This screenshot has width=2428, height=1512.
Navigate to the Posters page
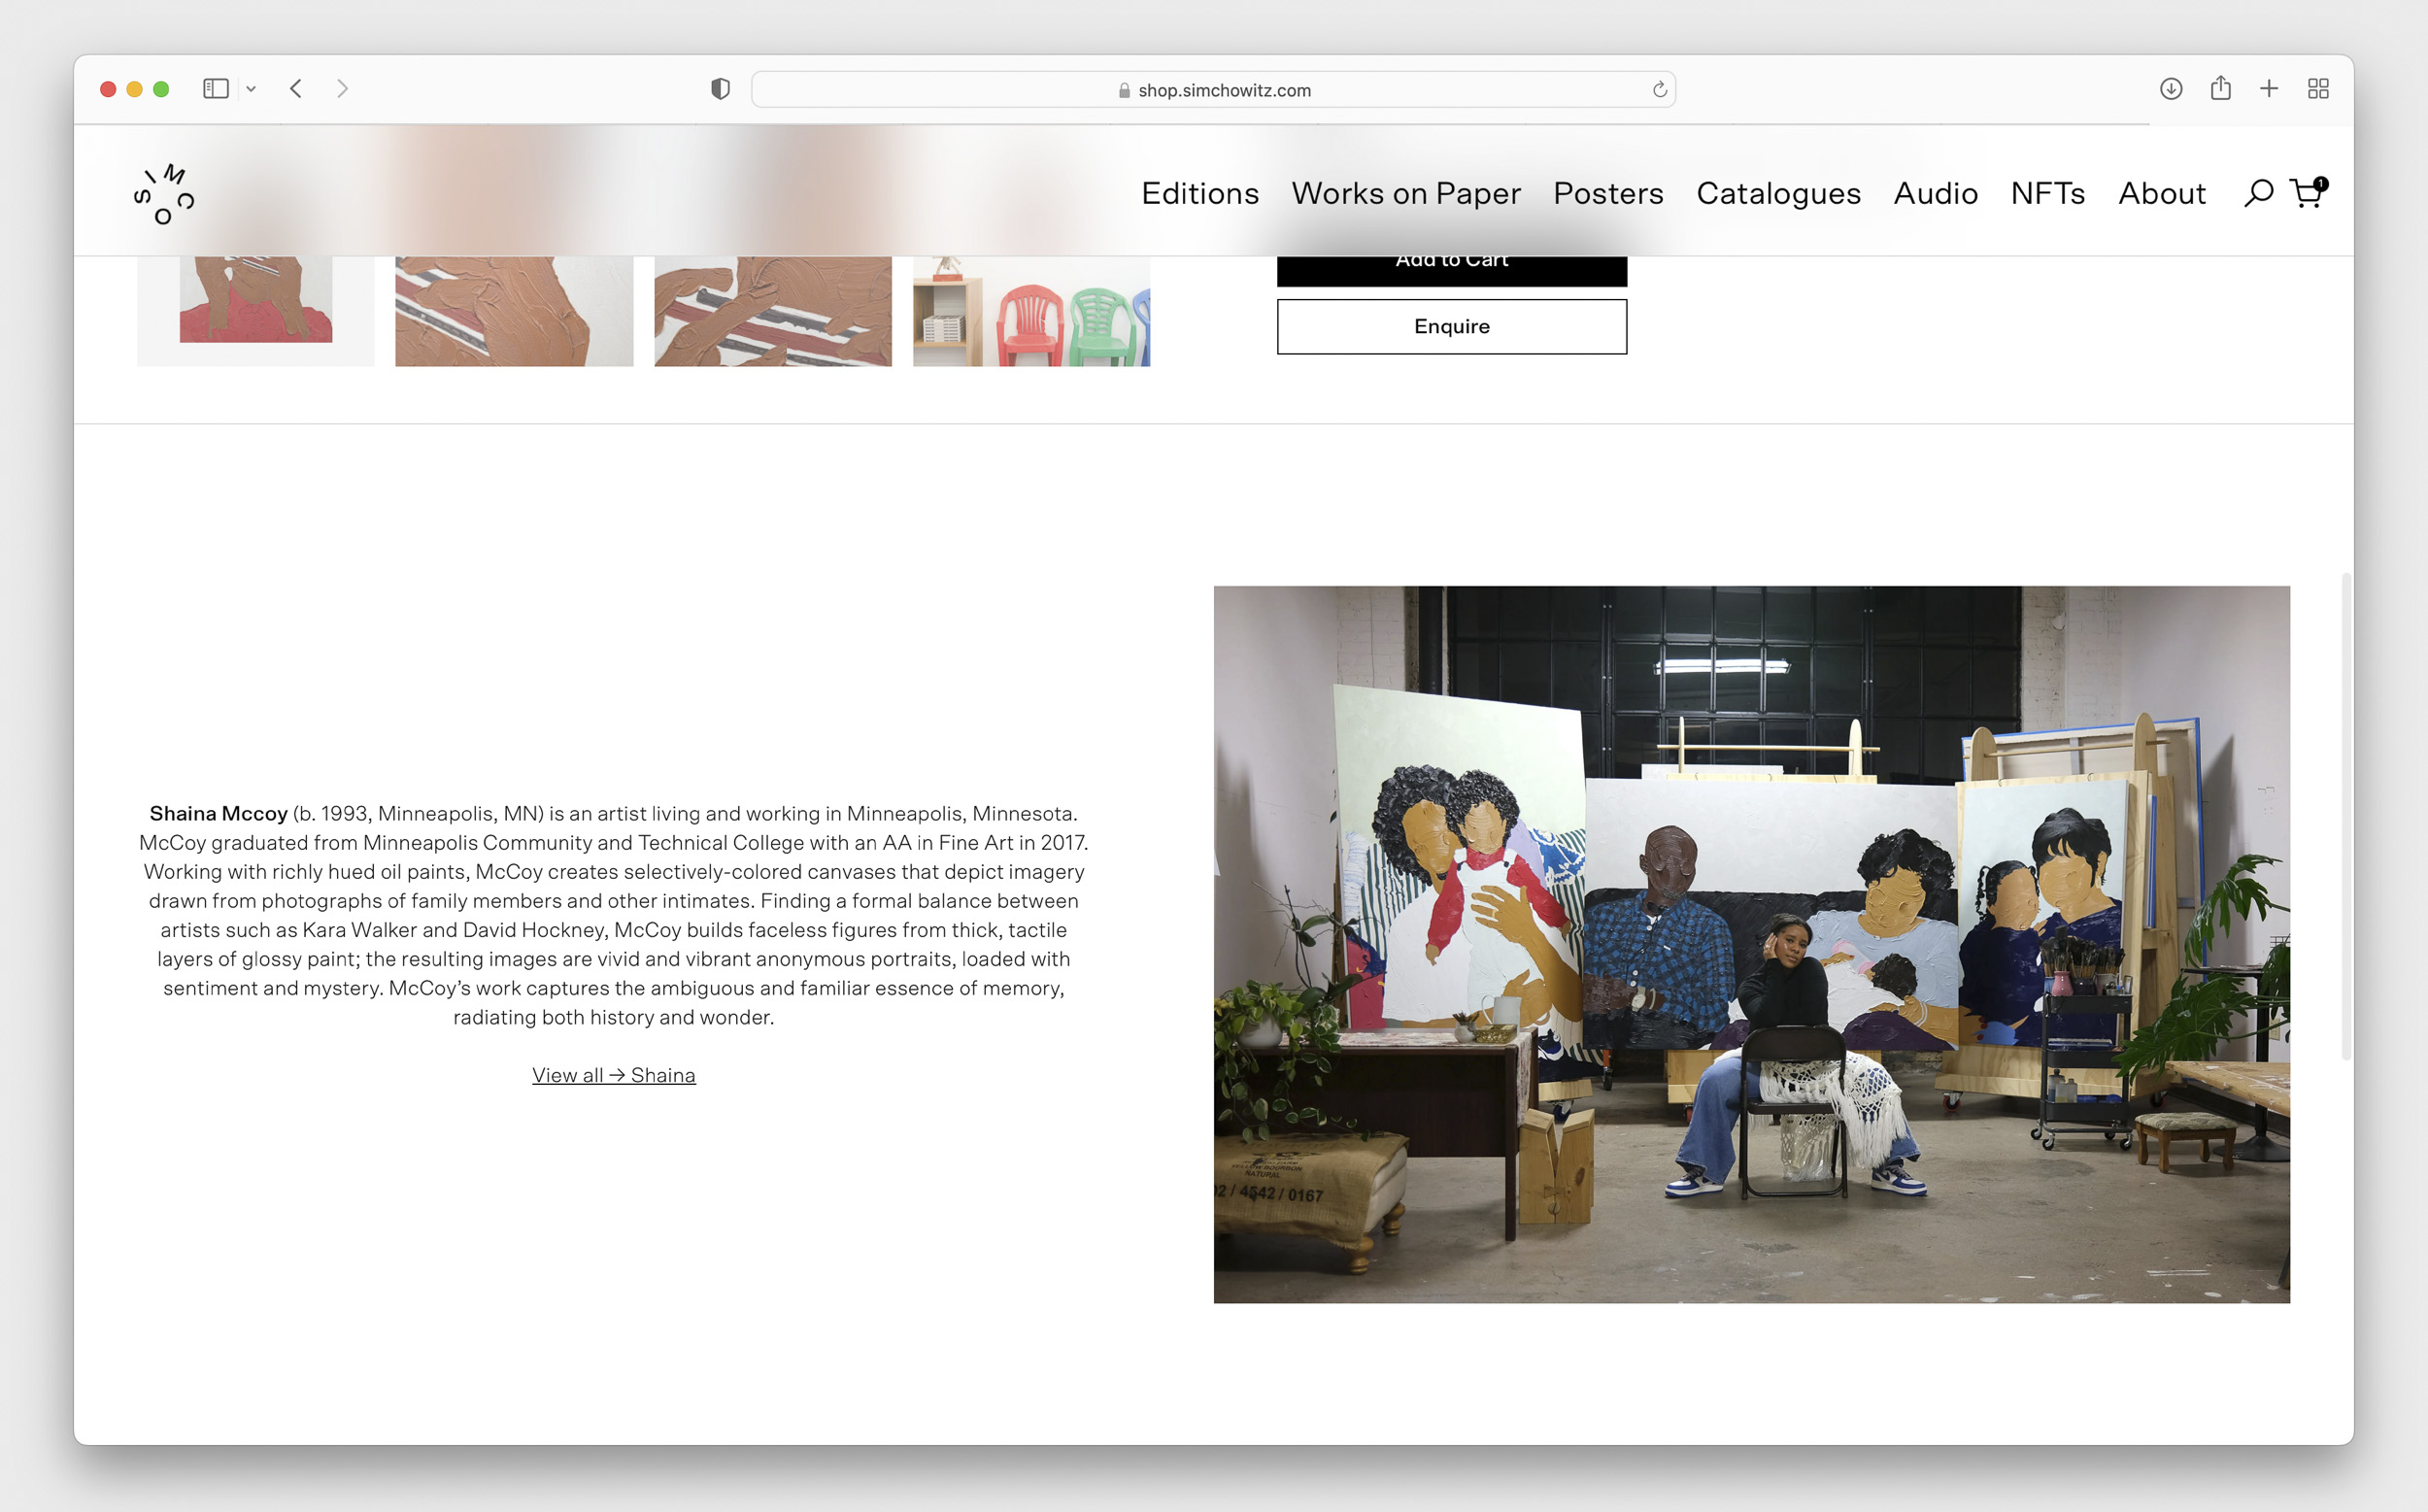(x=1607, y=193)
